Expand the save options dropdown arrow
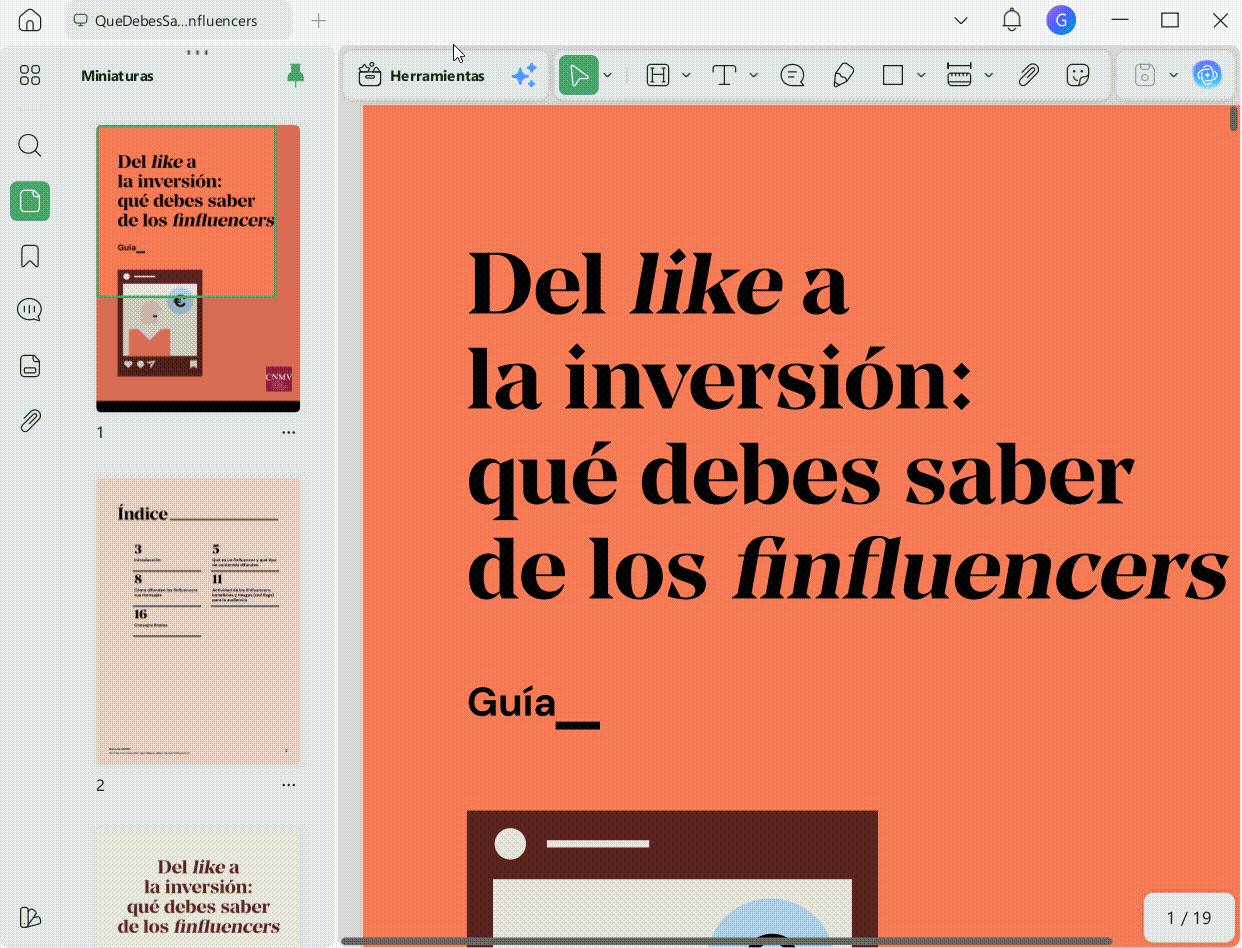This screenshot has width=1242, height=948. tap(1174, 75)
